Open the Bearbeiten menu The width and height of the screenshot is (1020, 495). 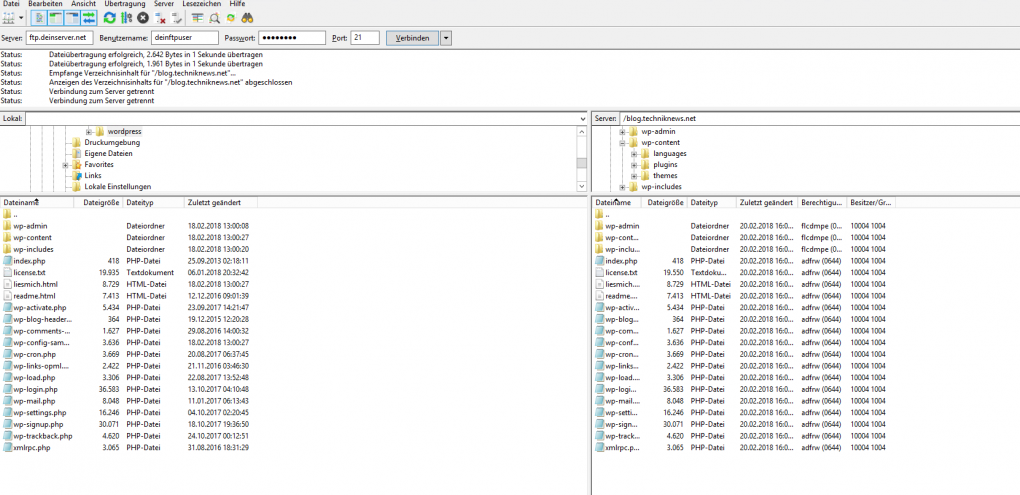point(46,4)
